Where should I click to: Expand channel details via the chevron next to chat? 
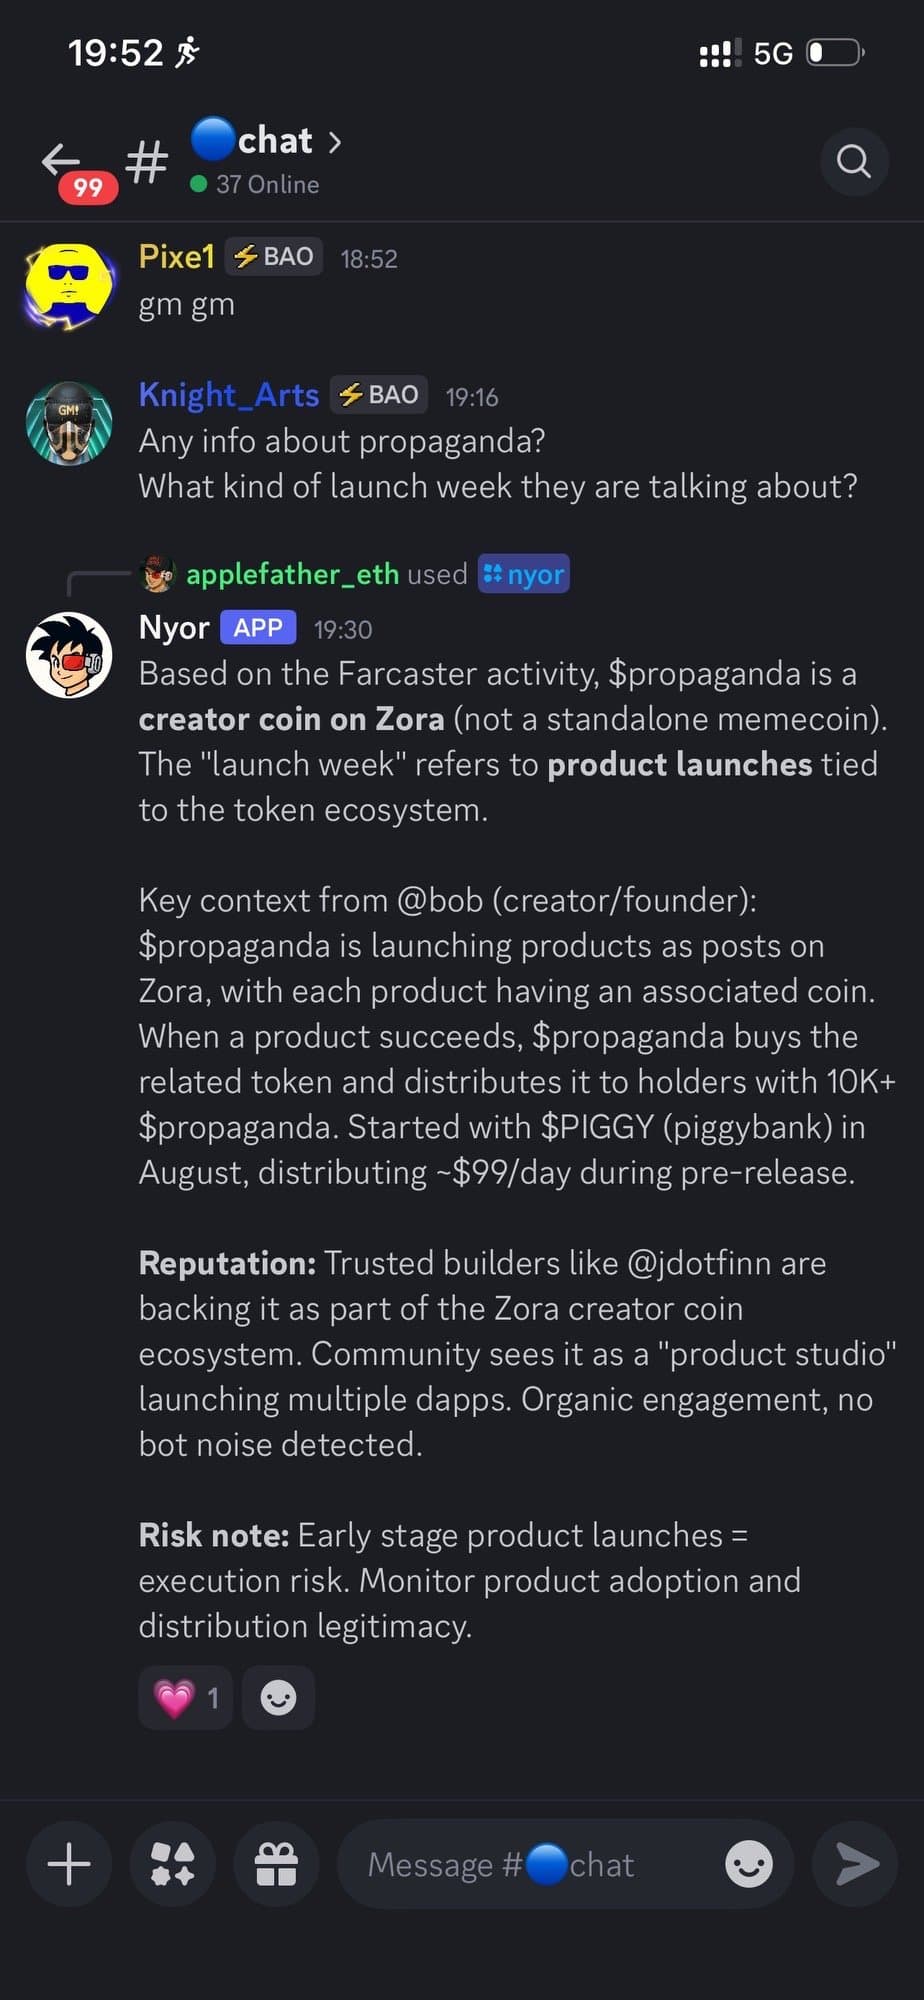pos(334,142)
